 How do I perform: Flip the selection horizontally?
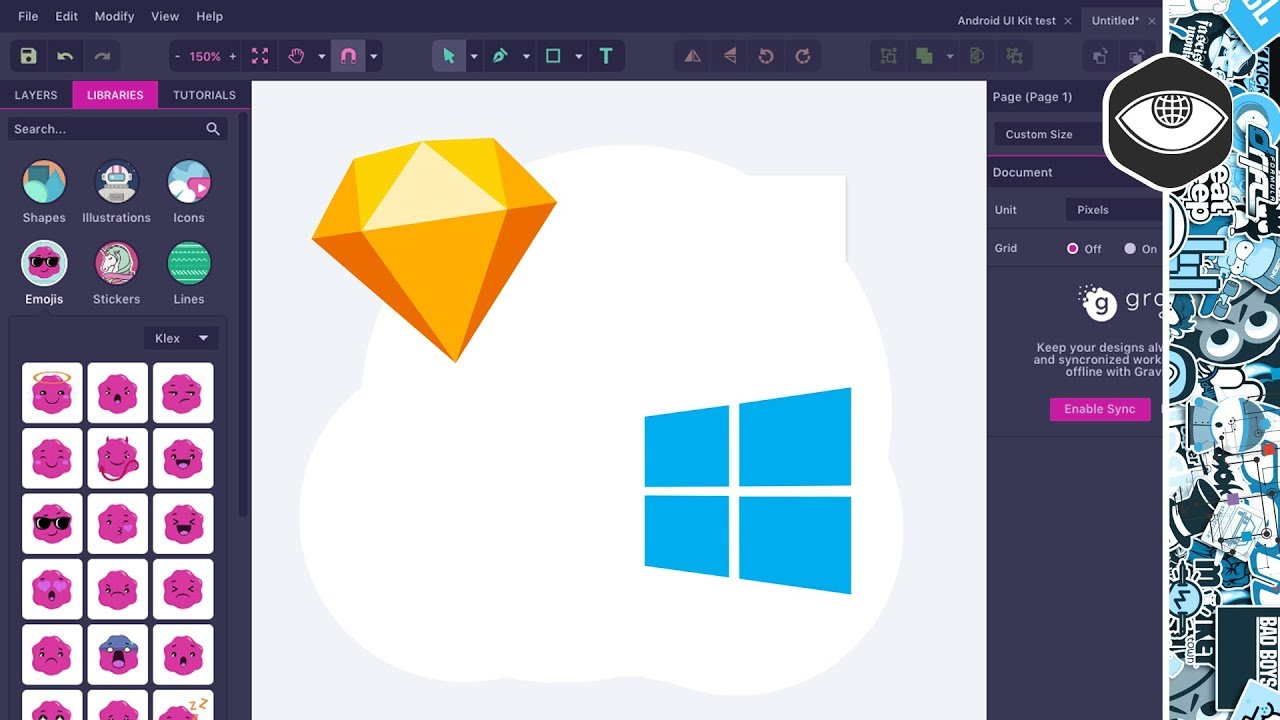(x=692, y=56)
